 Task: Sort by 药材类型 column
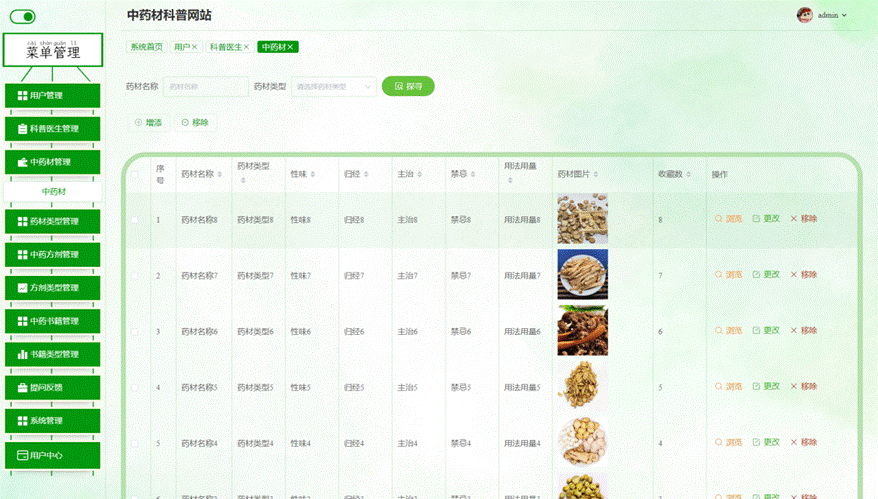tap(243, 180)
